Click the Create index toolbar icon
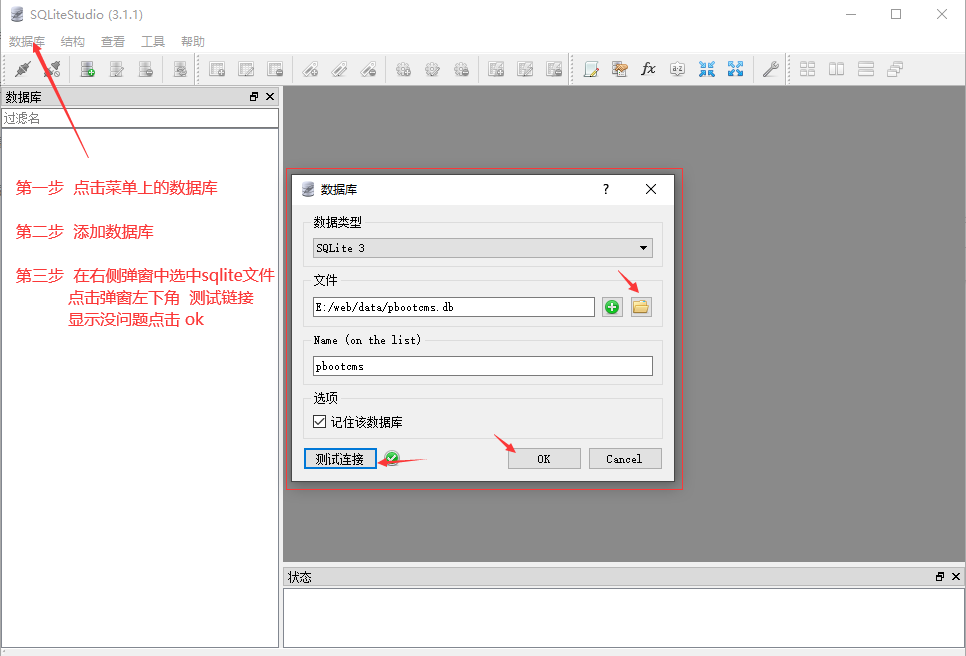Viewport: 966px width, 656px height. [x=310, y=69]
